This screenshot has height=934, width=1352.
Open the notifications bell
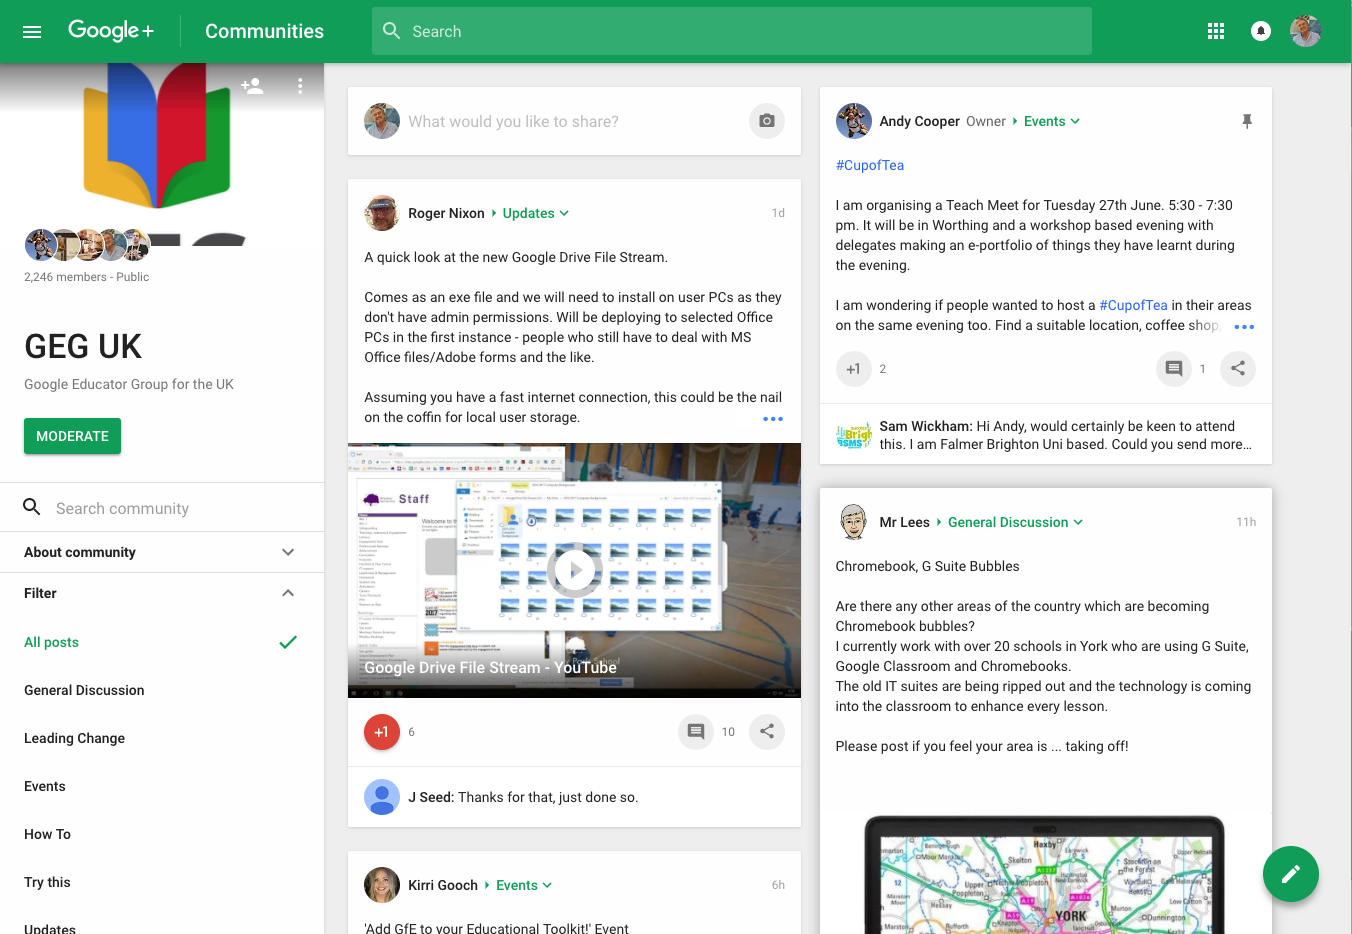click(1261, 31)
